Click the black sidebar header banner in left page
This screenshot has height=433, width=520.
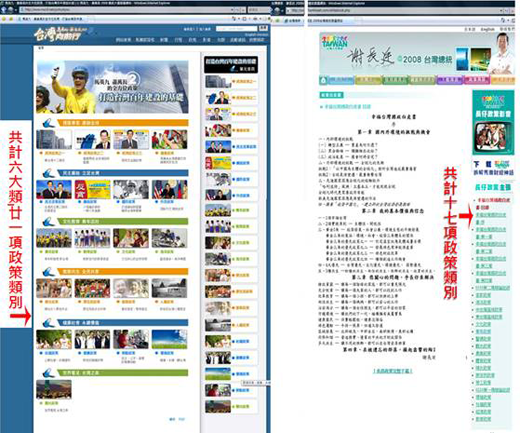click(231, 64)
